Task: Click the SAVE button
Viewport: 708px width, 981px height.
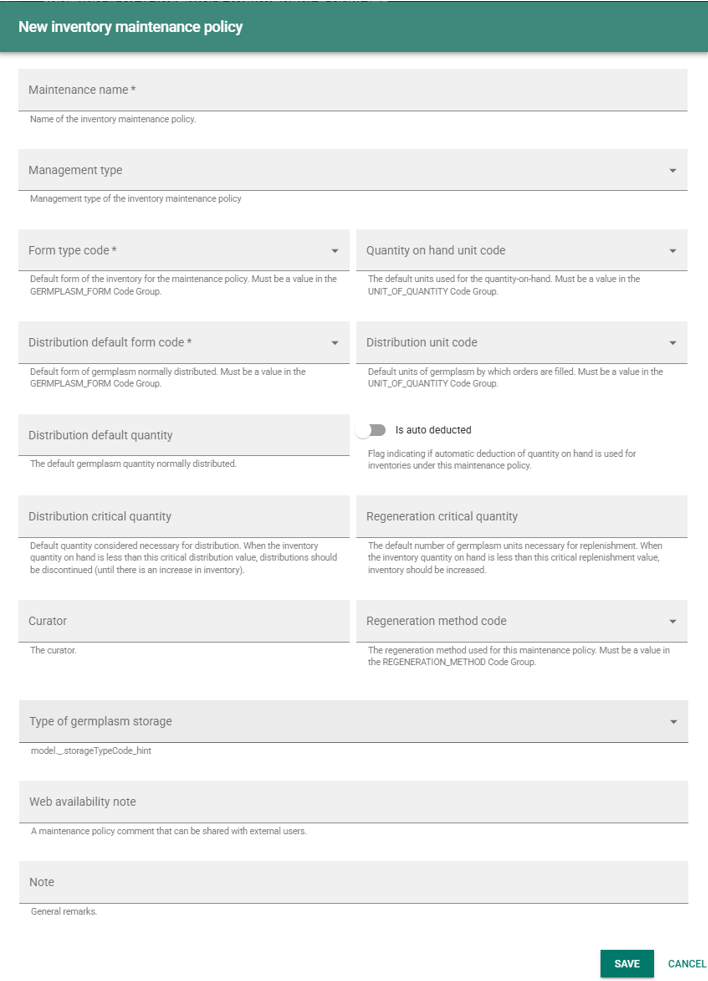Action: 627,964
